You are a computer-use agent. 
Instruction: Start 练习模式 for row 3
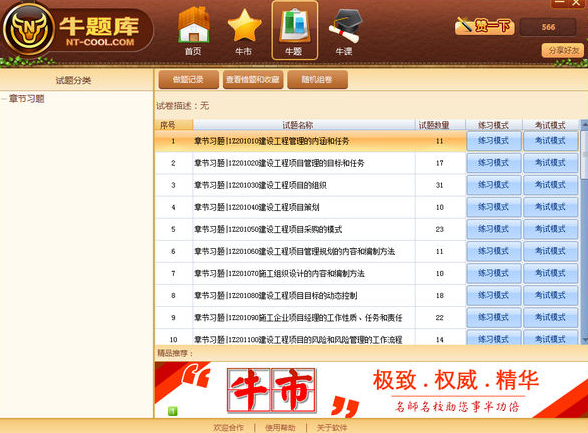pos(494,185)
